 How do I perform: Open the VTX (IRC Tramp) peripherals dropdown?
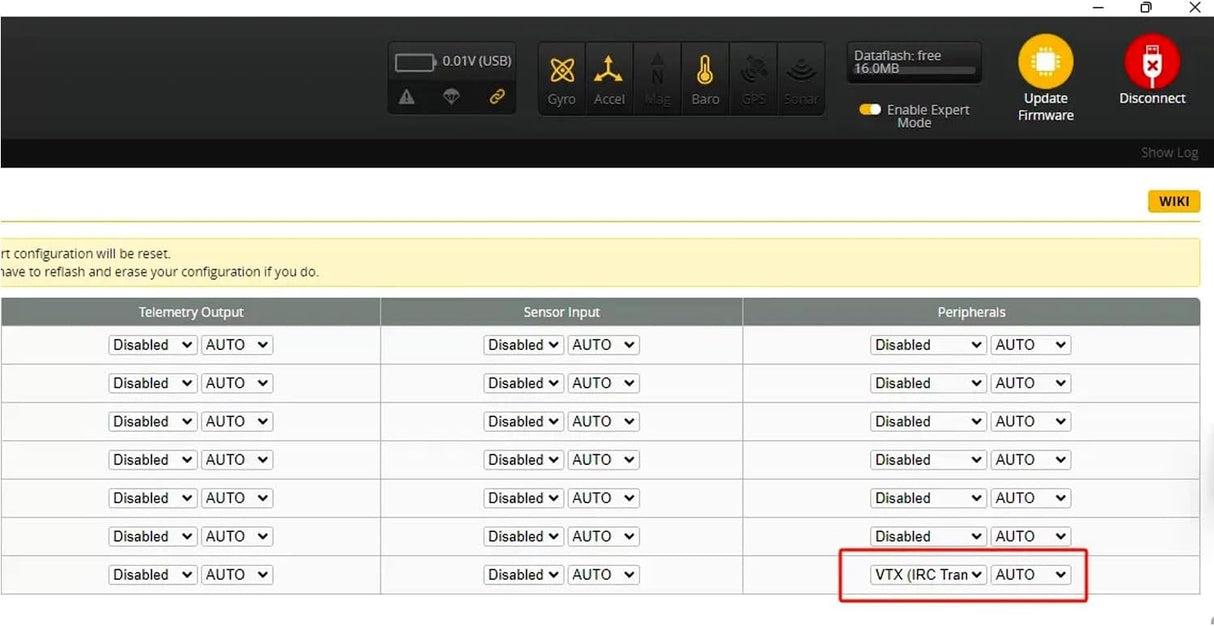[x=928, y=575]
